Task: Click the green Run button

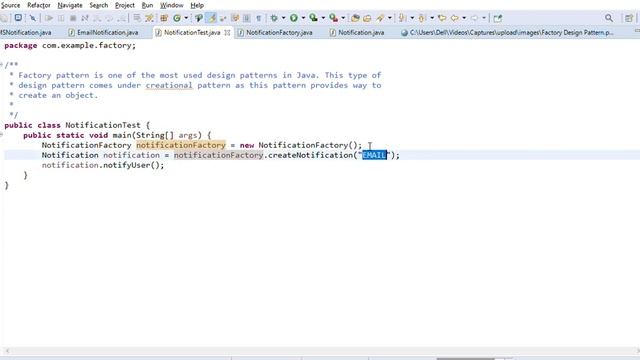Action: [x=293, y=18]
